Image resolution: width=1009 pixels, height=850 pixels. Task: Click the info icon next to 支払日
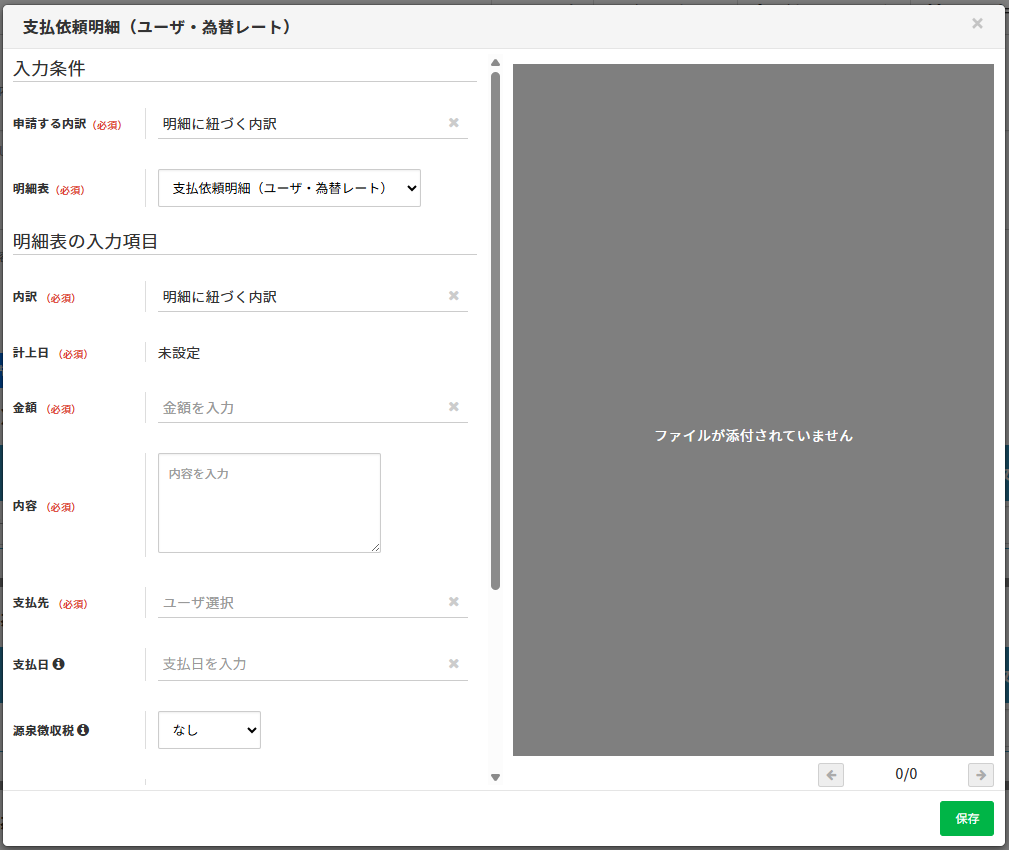coord(59,664)
